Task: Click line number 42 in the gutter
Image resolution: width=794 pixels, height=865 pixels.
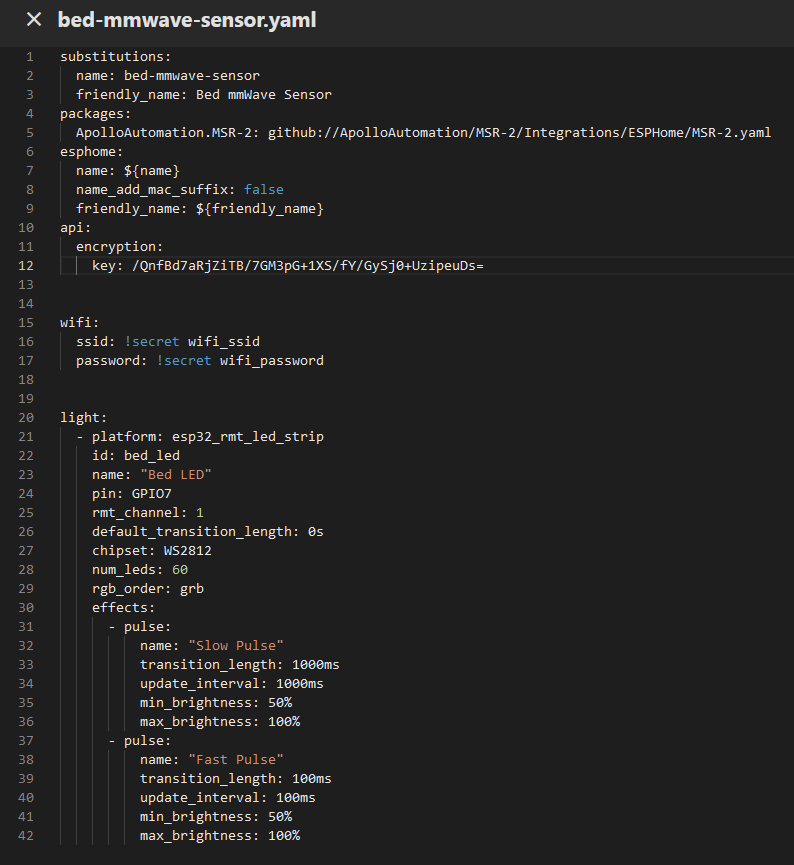Action: coord(26,835)
